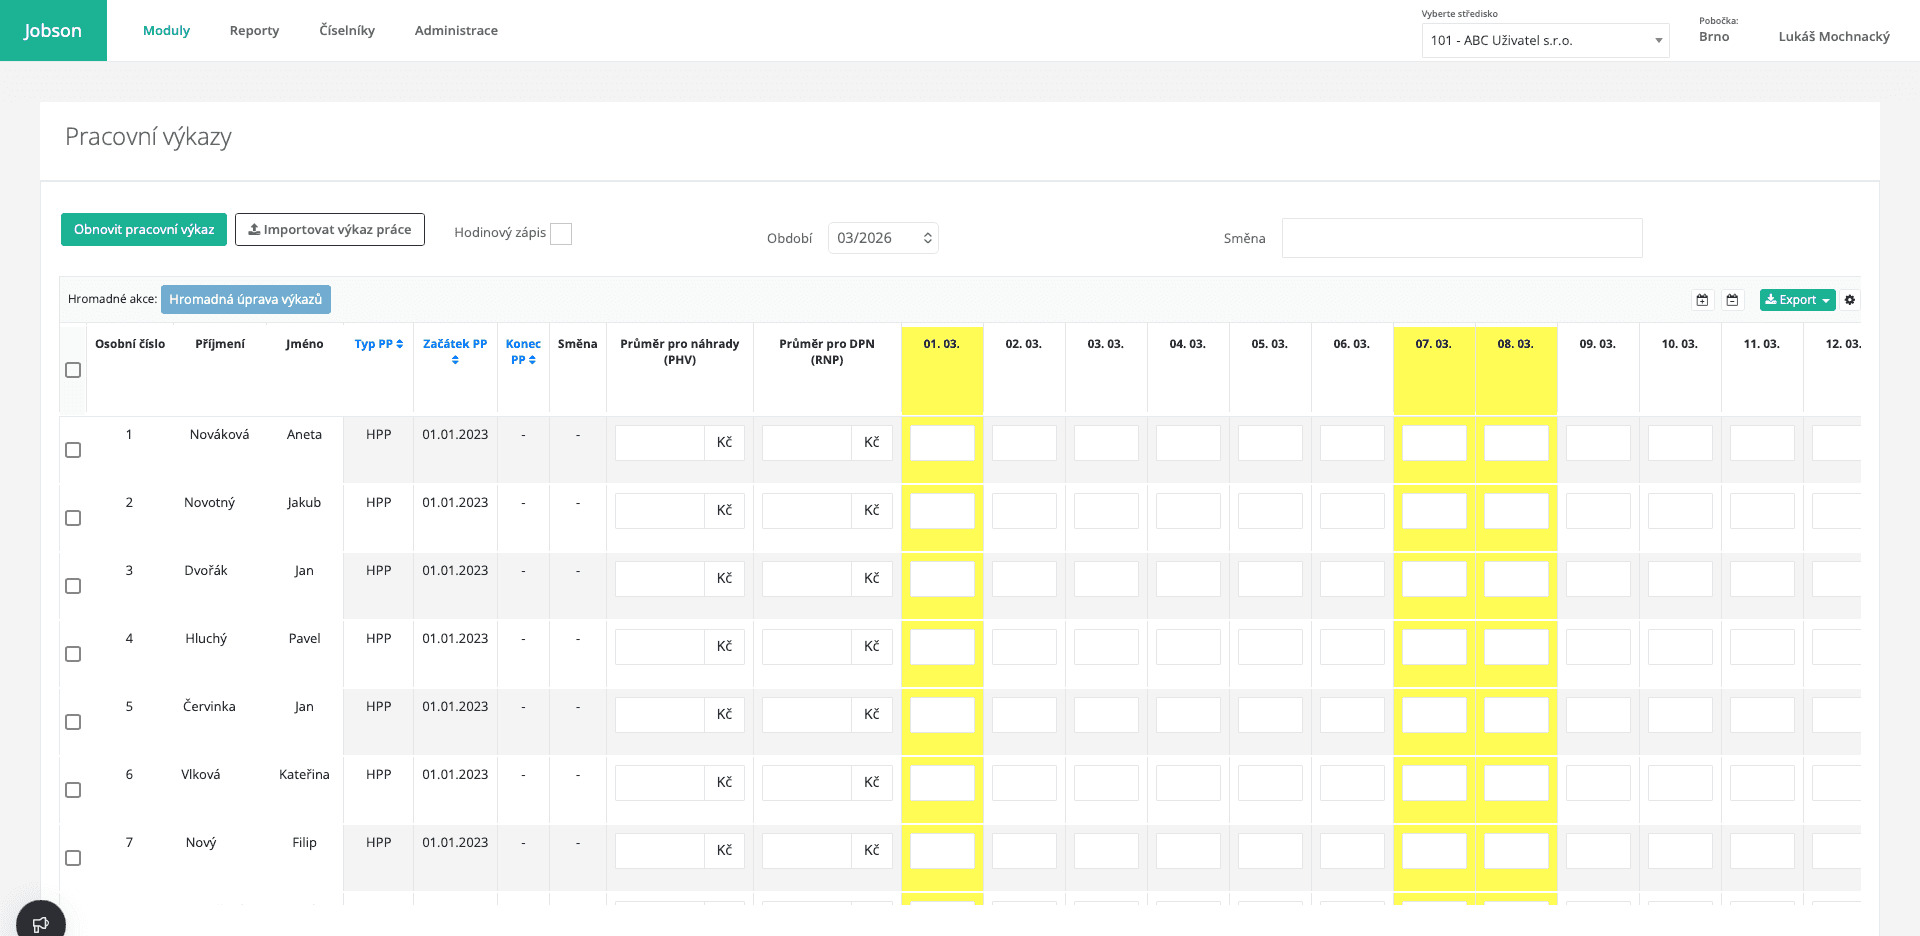Click Importovat výkaz práce button
Screen dimensions: 1920x936
pos(330,230)
